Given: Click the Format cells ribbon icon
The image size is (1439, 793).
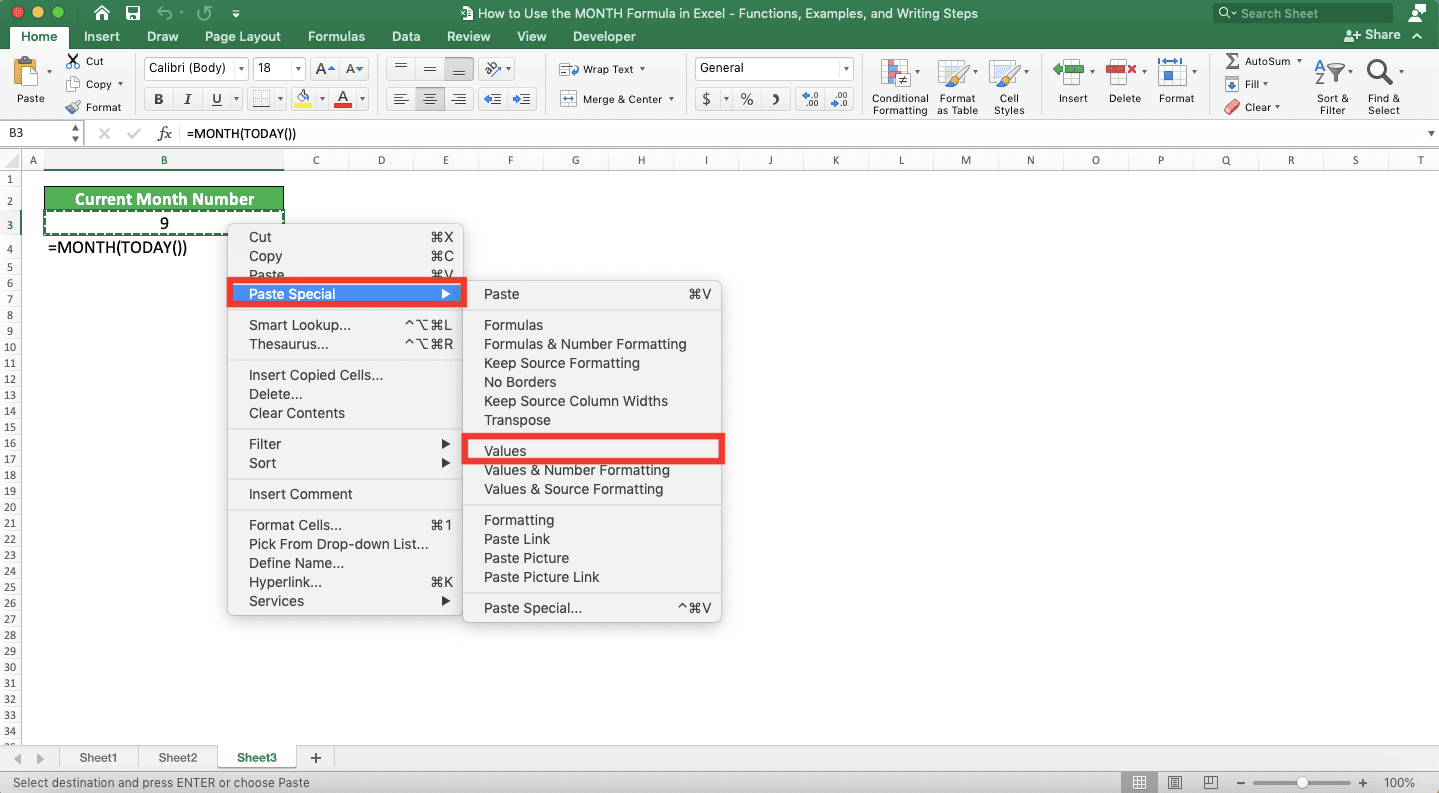Looking at the screenshot, I should click(1172, 73).
